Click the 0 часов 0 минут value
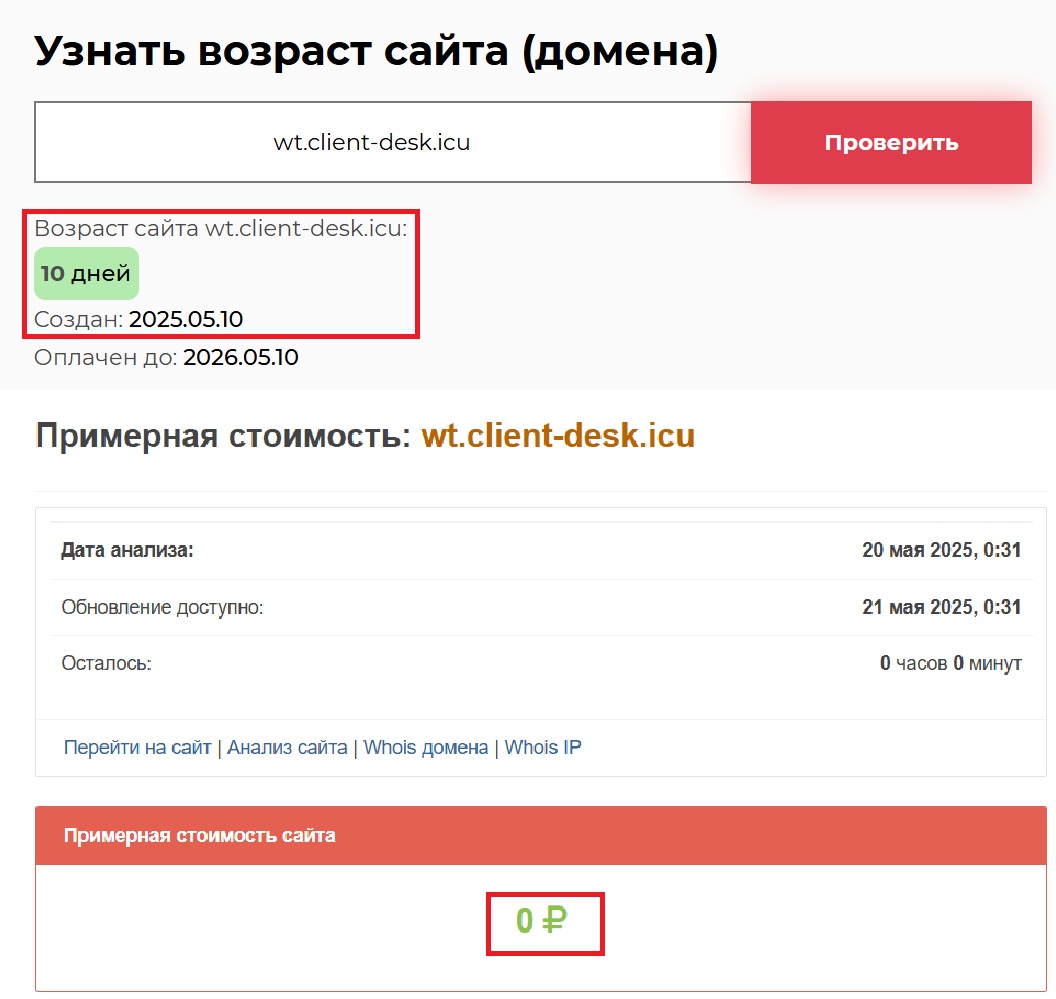 point(950,663)
